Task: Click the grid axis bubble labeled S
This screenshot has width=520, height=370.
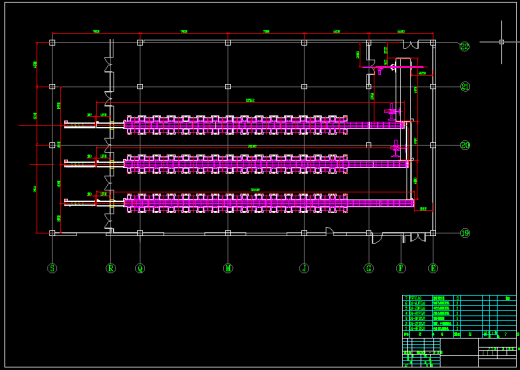Action: pyautogui.click(x=52, y=268)
